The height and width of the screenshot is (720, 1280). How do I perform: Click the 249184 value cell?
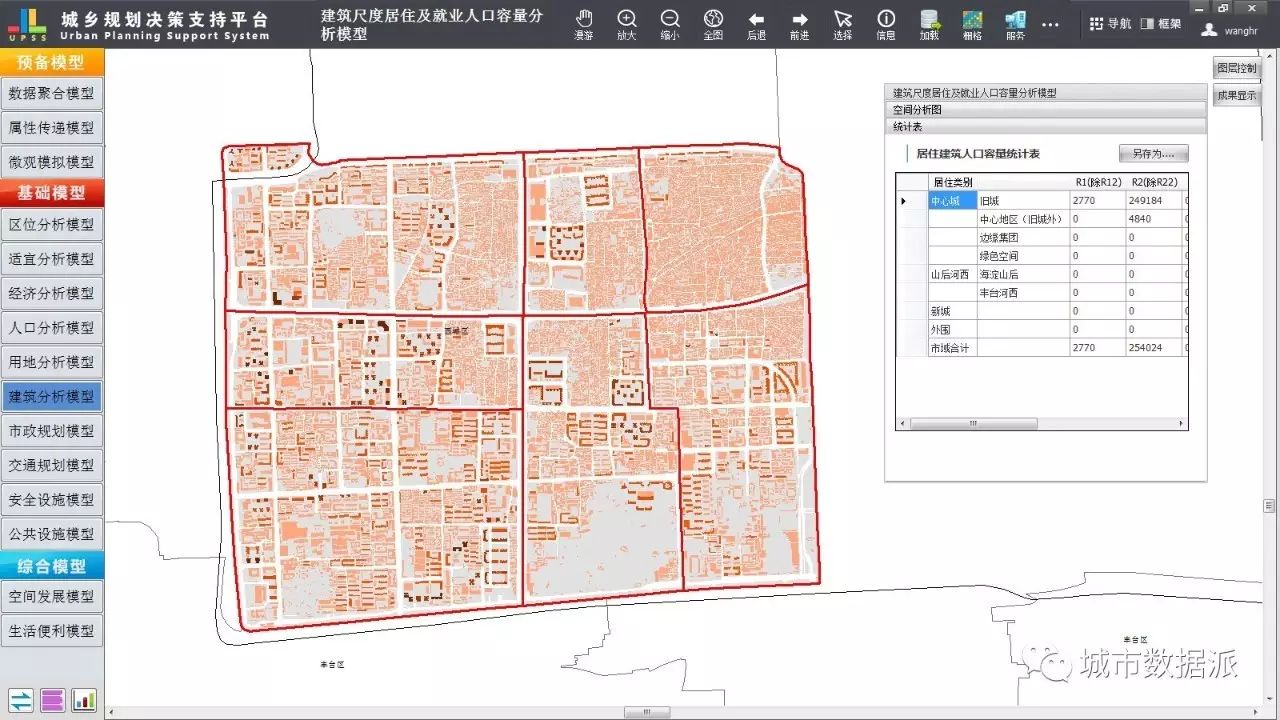1153,201
